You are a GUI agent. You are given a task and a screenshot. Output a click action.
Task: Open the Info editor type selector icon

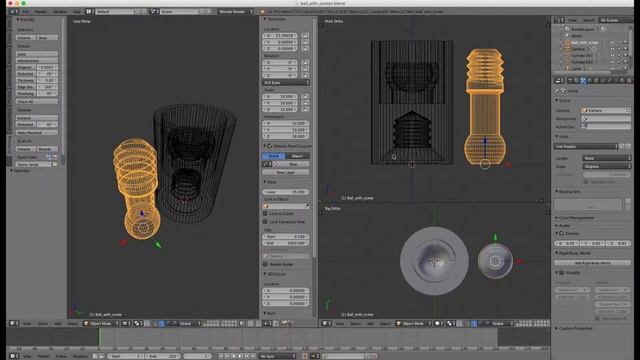pos(13,11)
